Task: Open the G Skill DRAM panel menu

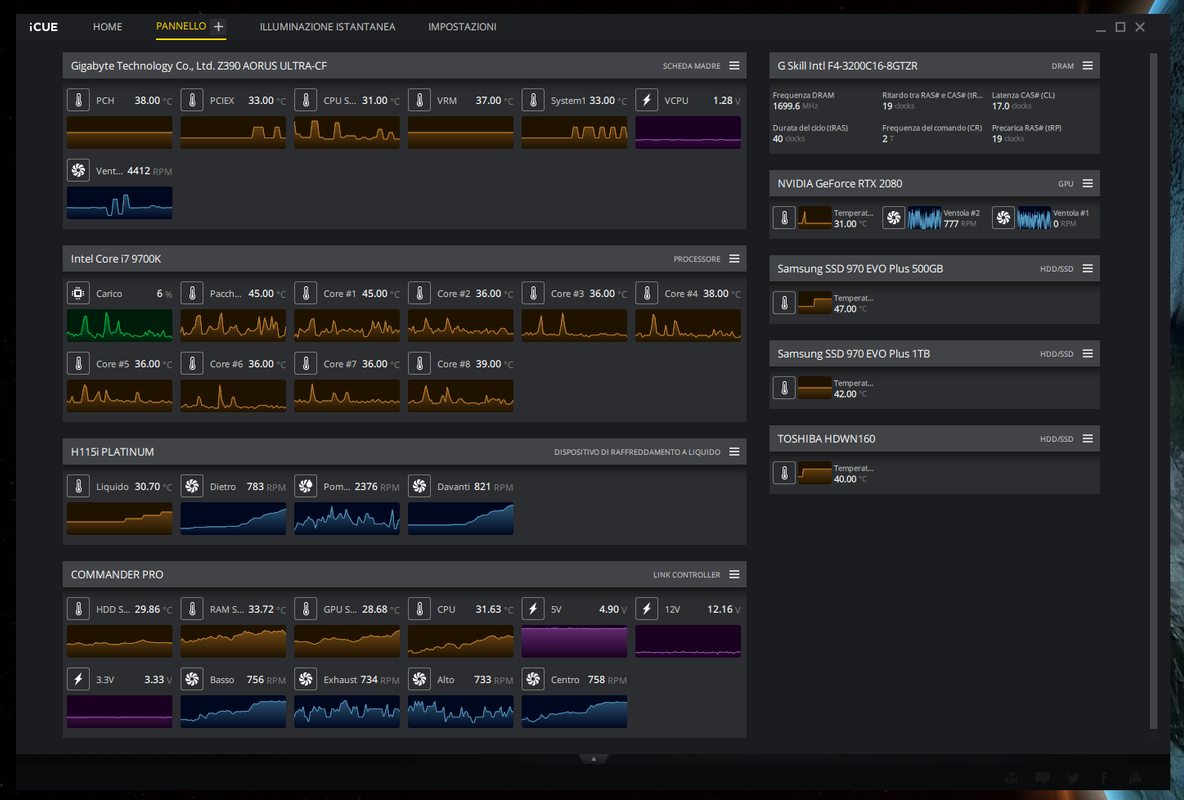Action: pyautogui.click(x=1087, y=66)
